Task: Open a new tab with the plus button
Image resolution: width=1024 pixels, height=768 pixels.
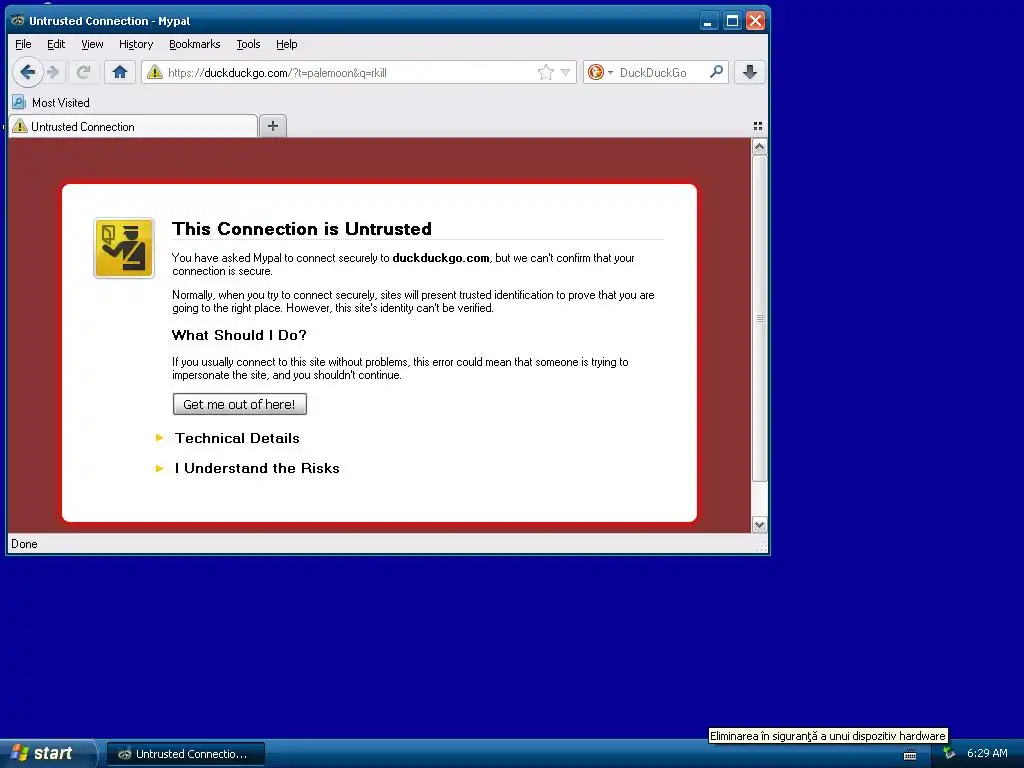Action: click(x=273, y=126)
